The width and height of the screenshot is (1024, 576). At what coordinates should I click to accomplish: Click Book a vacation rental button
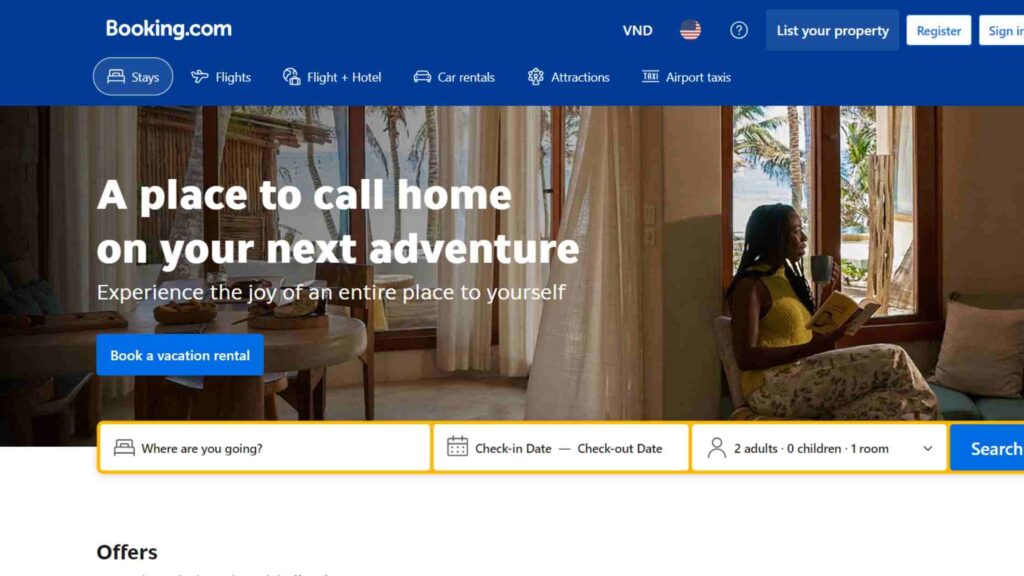pos(180,355)
